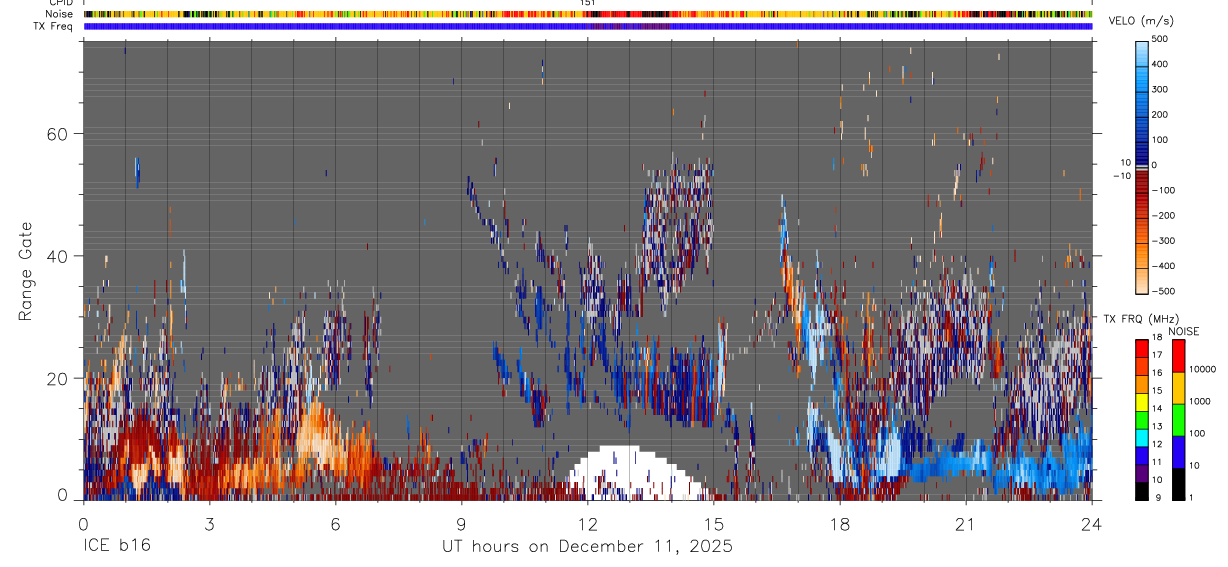This screenshot has width=1228, height=567.
Task: Click the x-axis tick label '6'
Action: 335,523
